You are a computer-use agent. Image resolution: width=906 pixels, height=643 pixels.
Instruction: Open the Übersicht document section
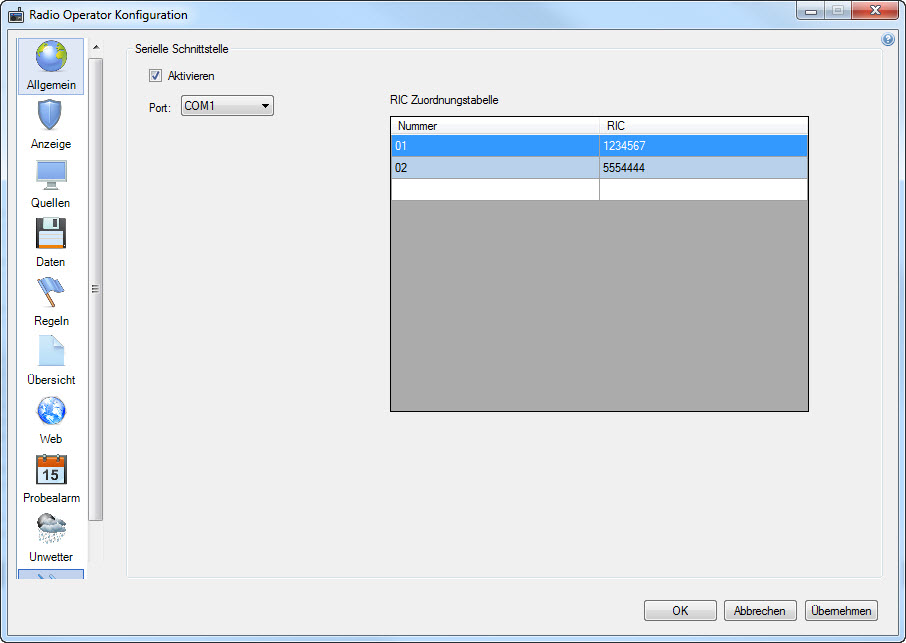click(51, 360)
